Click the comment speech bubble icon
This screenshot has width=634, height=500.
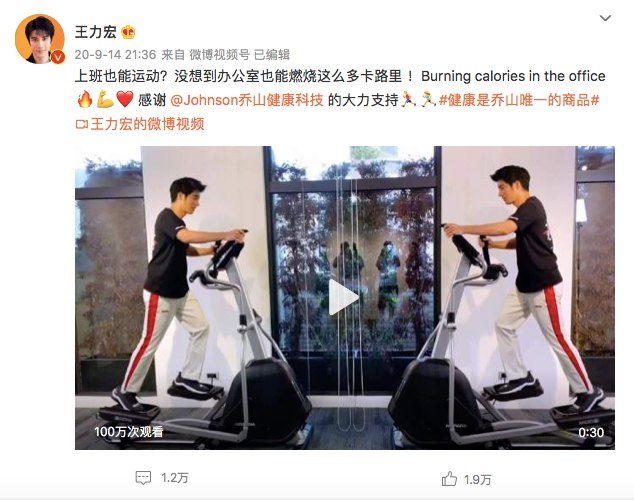(143, 478)
